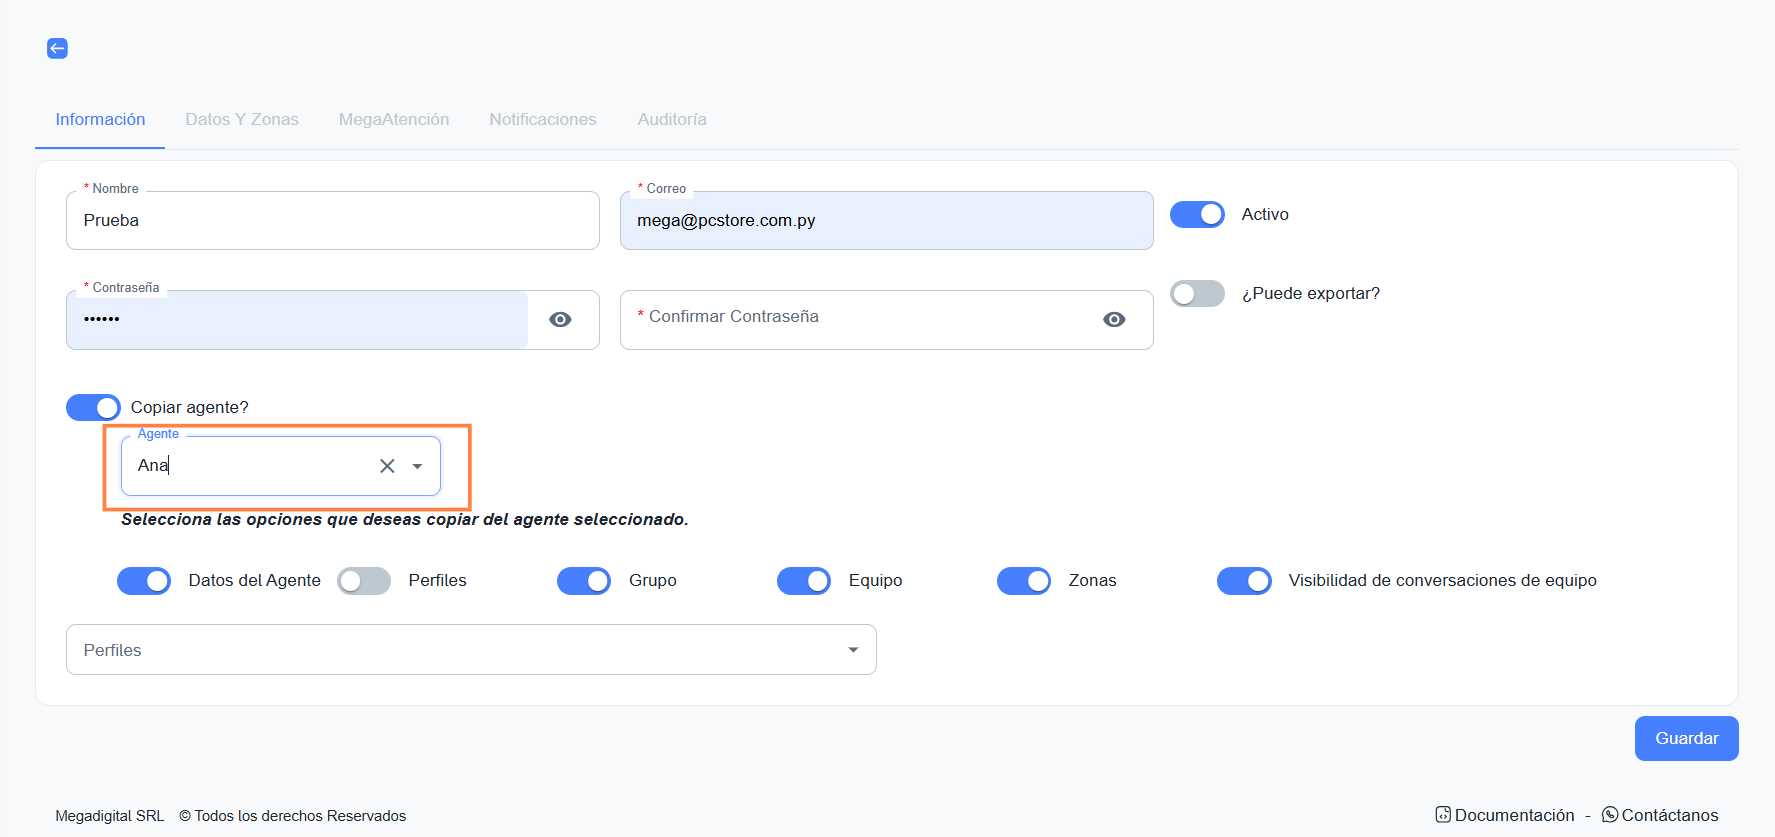Reveal Confirmar Contraseña with eye icon
This screenshot has width=1775, height=837.
(1114, 320)
